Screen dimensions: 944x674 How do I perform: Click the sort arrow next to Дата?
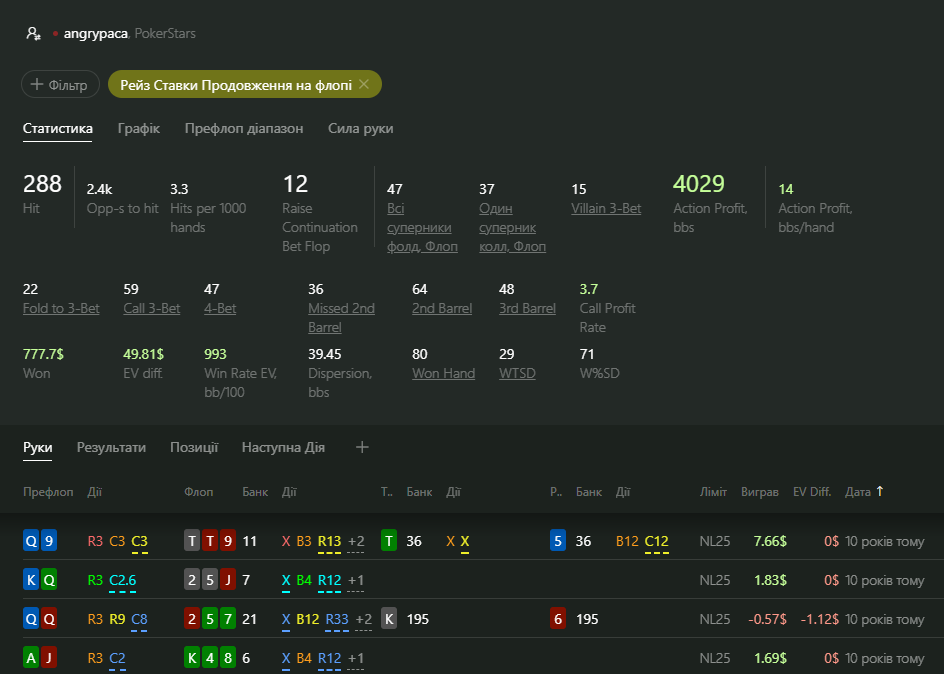[x=880, y=491]
